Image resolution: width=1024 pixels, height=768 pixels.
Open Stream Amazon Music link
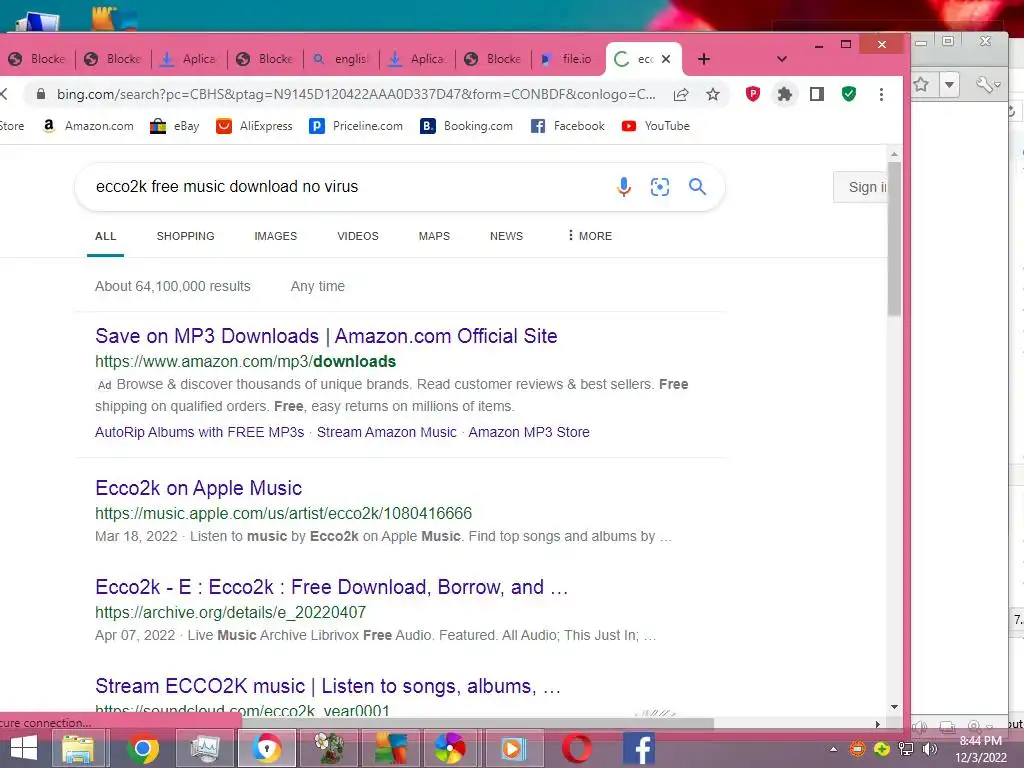tap(387, 432)
